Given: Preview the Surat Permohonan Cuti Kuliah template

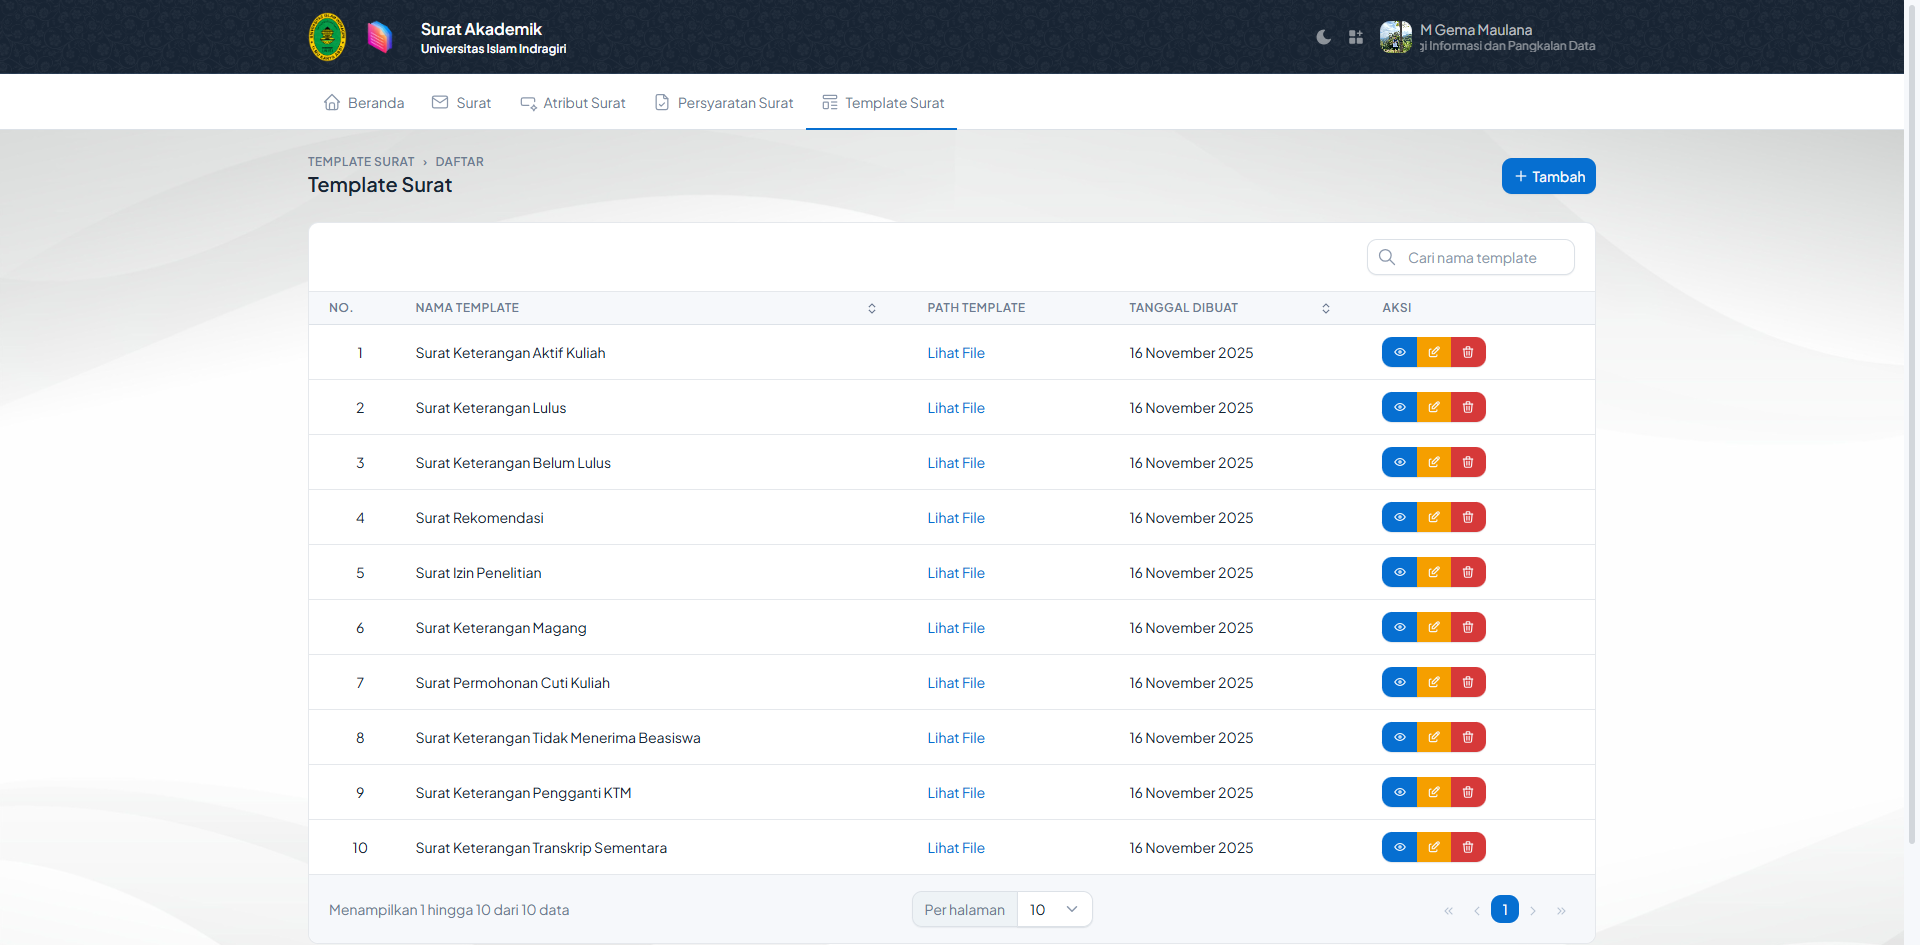Looking at the screenshot, I should [1399, 682].
